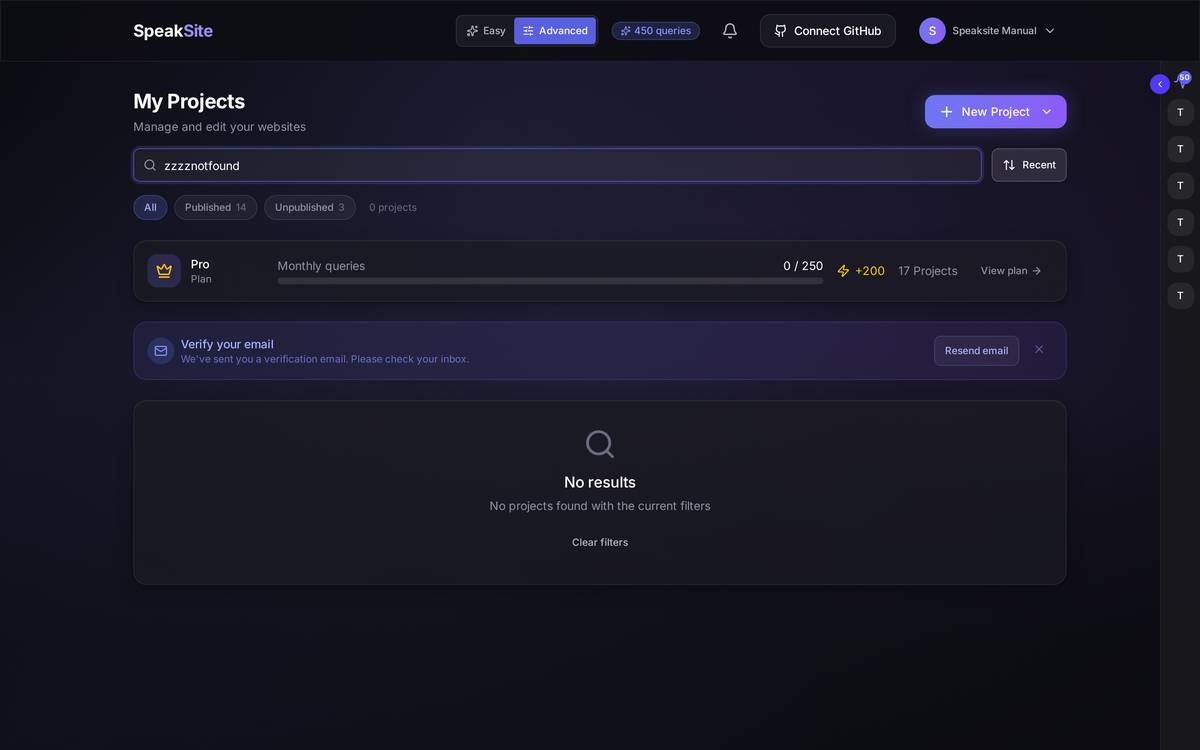1200x750 pixels.
Task: Click the 'My Projects' heading
Action: 189,101
